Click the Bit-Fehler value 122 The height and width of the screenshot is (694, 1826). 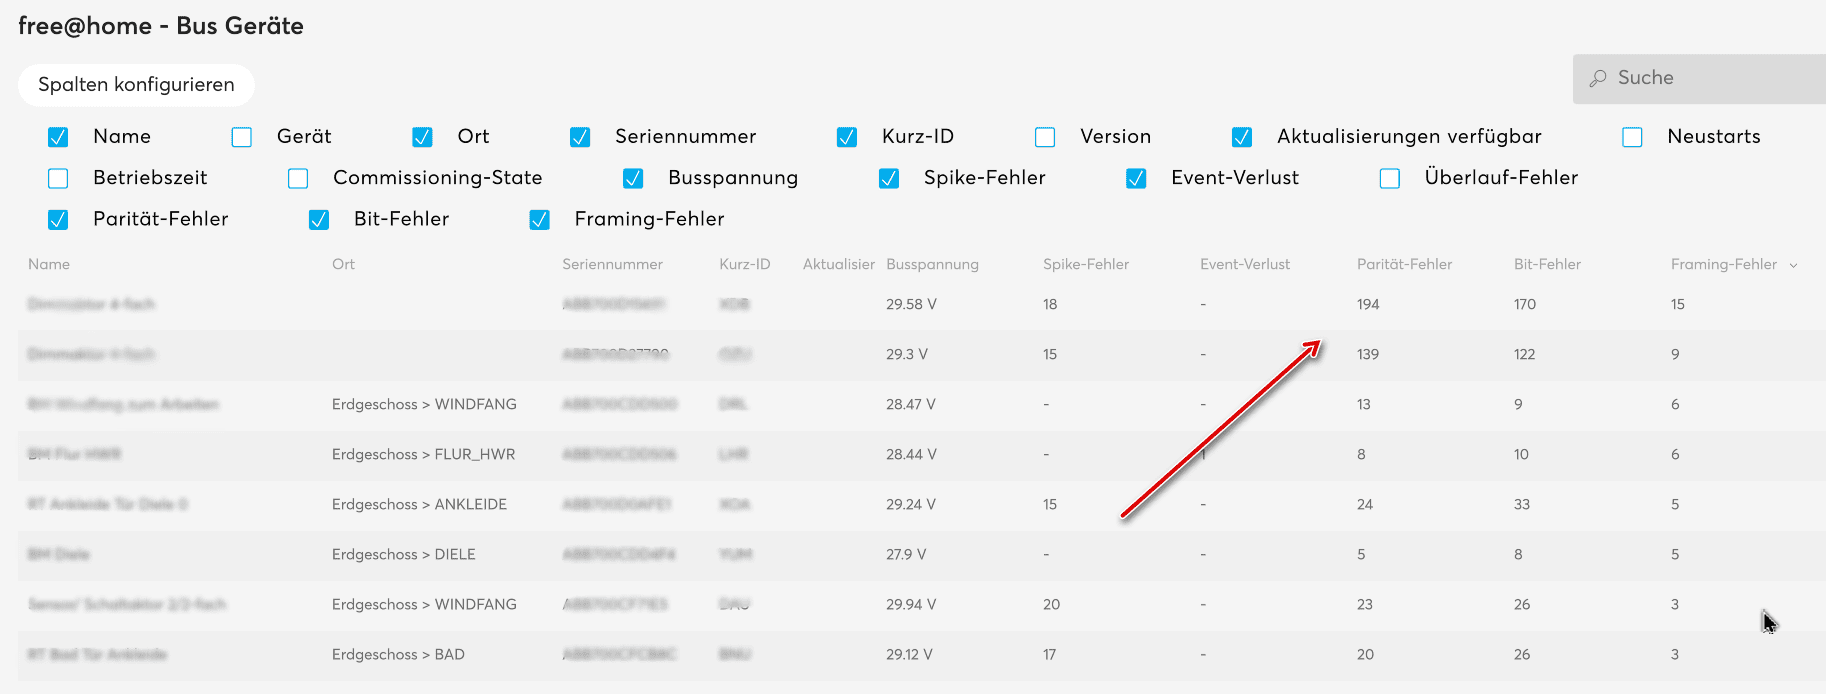tap(1525, 354)
